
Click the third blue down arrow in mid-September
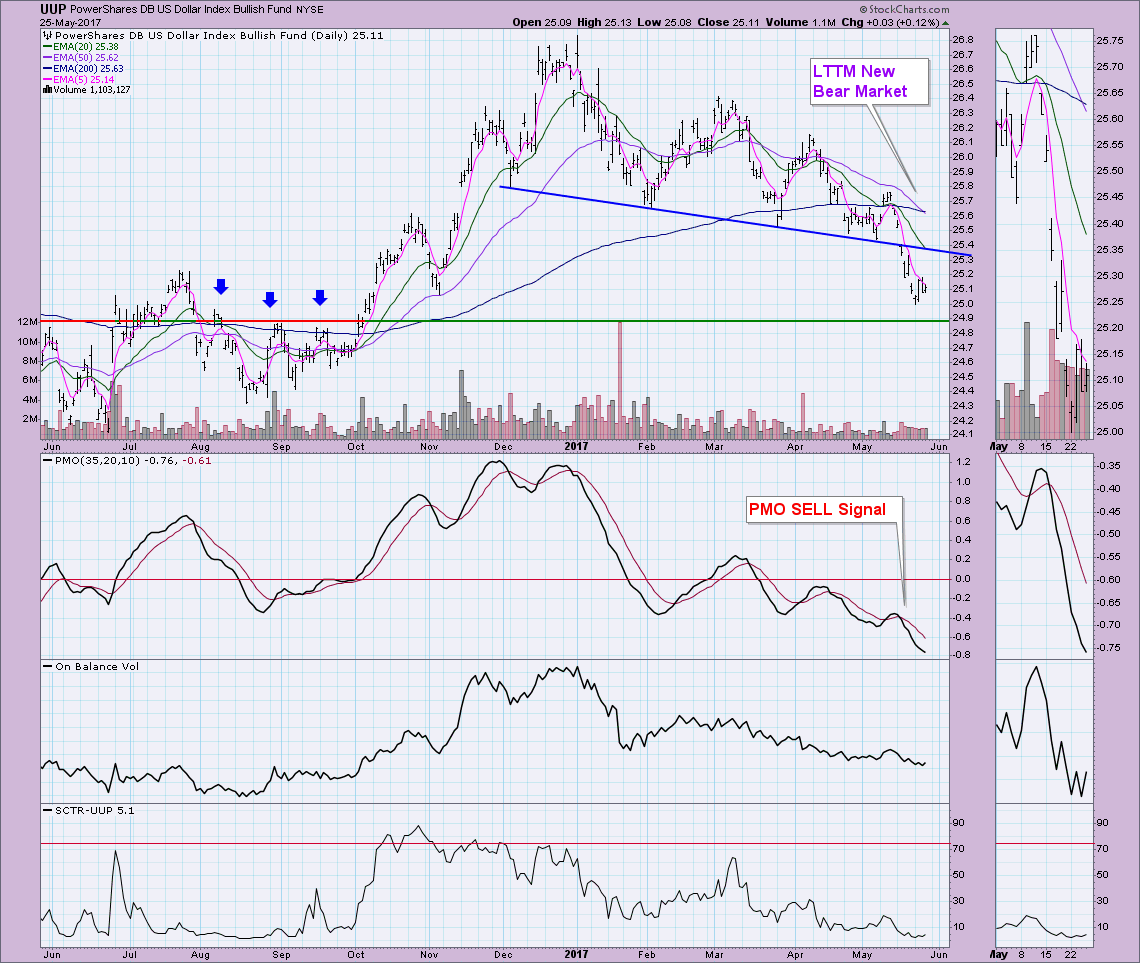point(320,297)
